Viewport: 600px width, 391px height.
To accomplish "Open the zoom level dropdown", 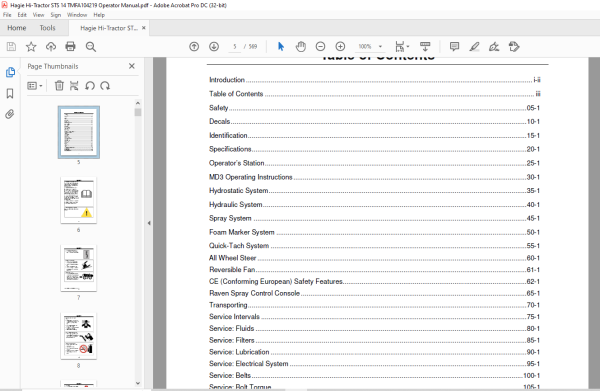I will click(x=380, y=47).
